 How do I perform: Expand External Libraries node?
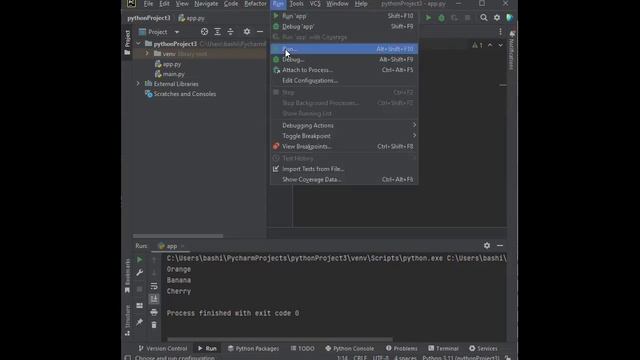[x=138, y=84]
